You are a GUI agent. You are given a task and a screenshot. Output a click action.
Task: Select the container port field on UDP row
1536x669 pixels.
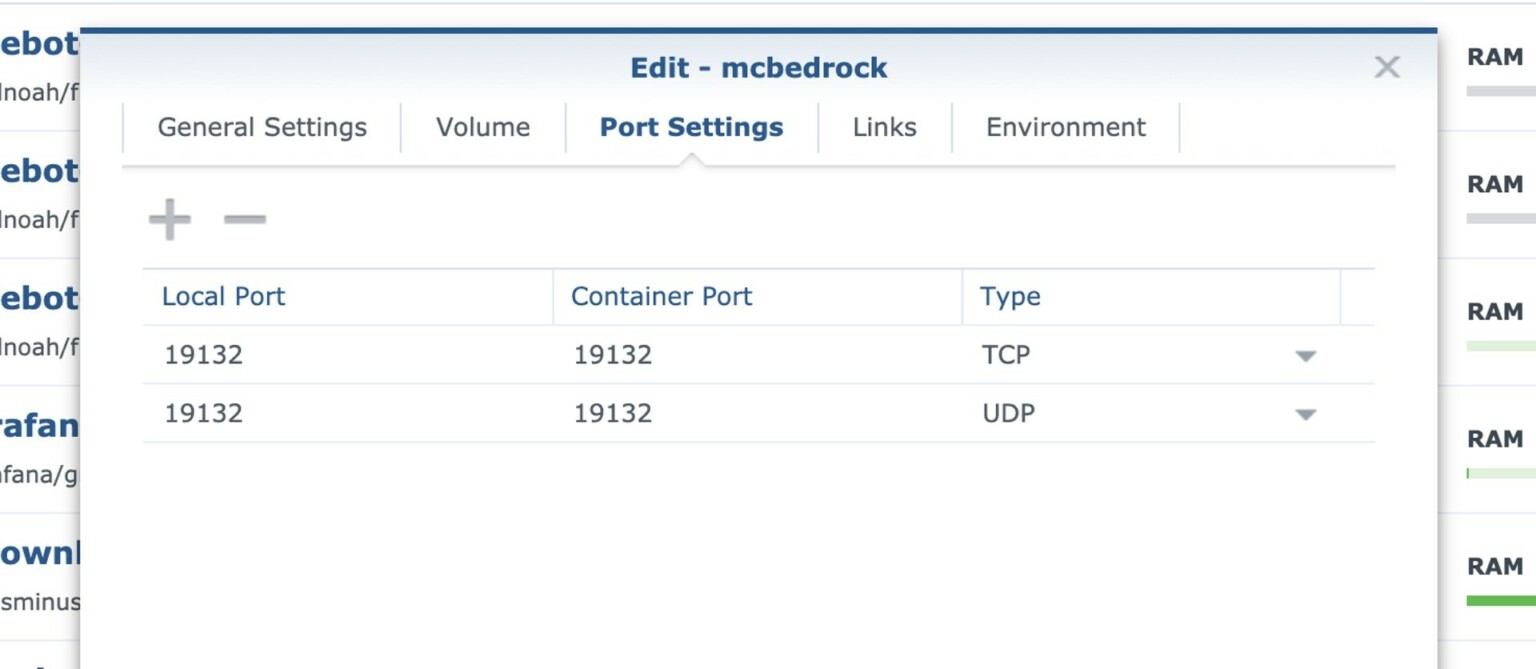tap(612, 413)
